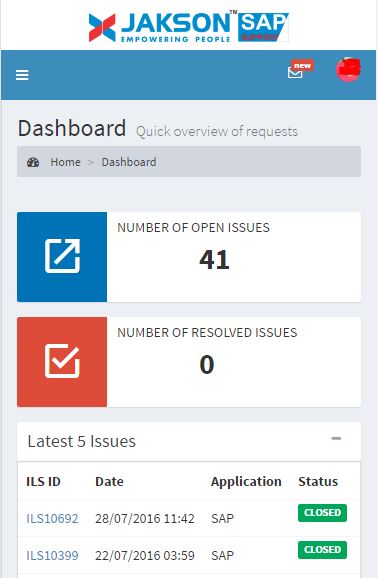
Task: Click the Date column header
Action: tap(109, 481)
